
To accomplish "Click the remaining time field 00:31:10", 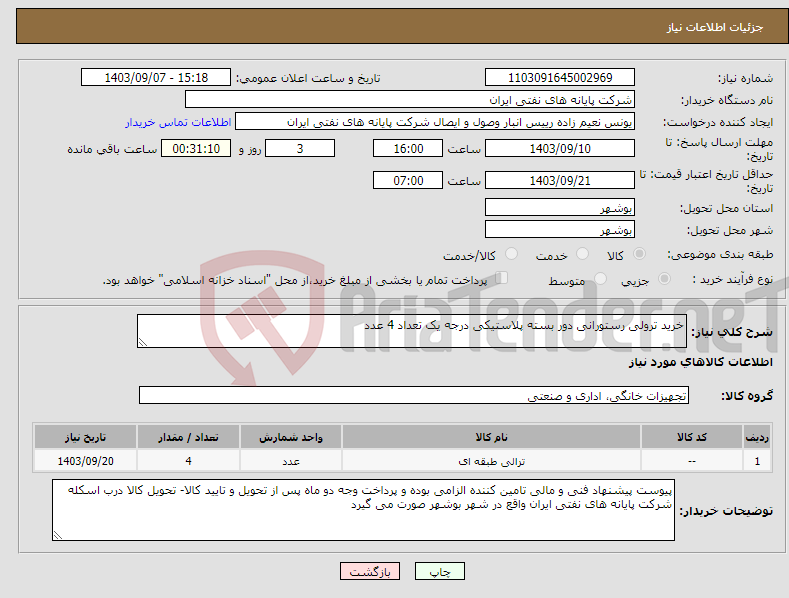I will (196, 148).
